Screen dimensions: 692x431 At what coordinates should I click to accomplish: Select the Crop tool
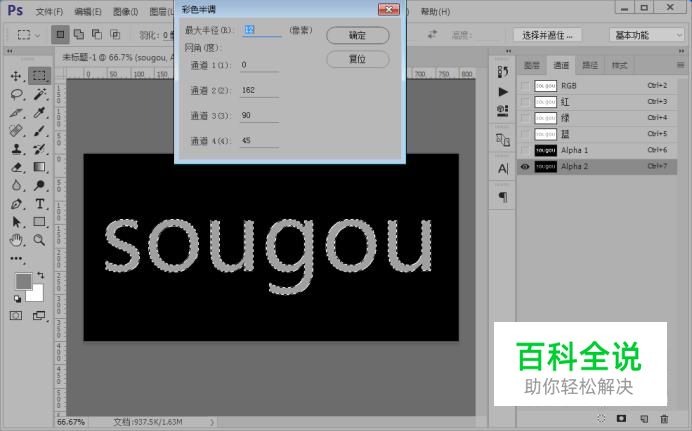point(16,112)
